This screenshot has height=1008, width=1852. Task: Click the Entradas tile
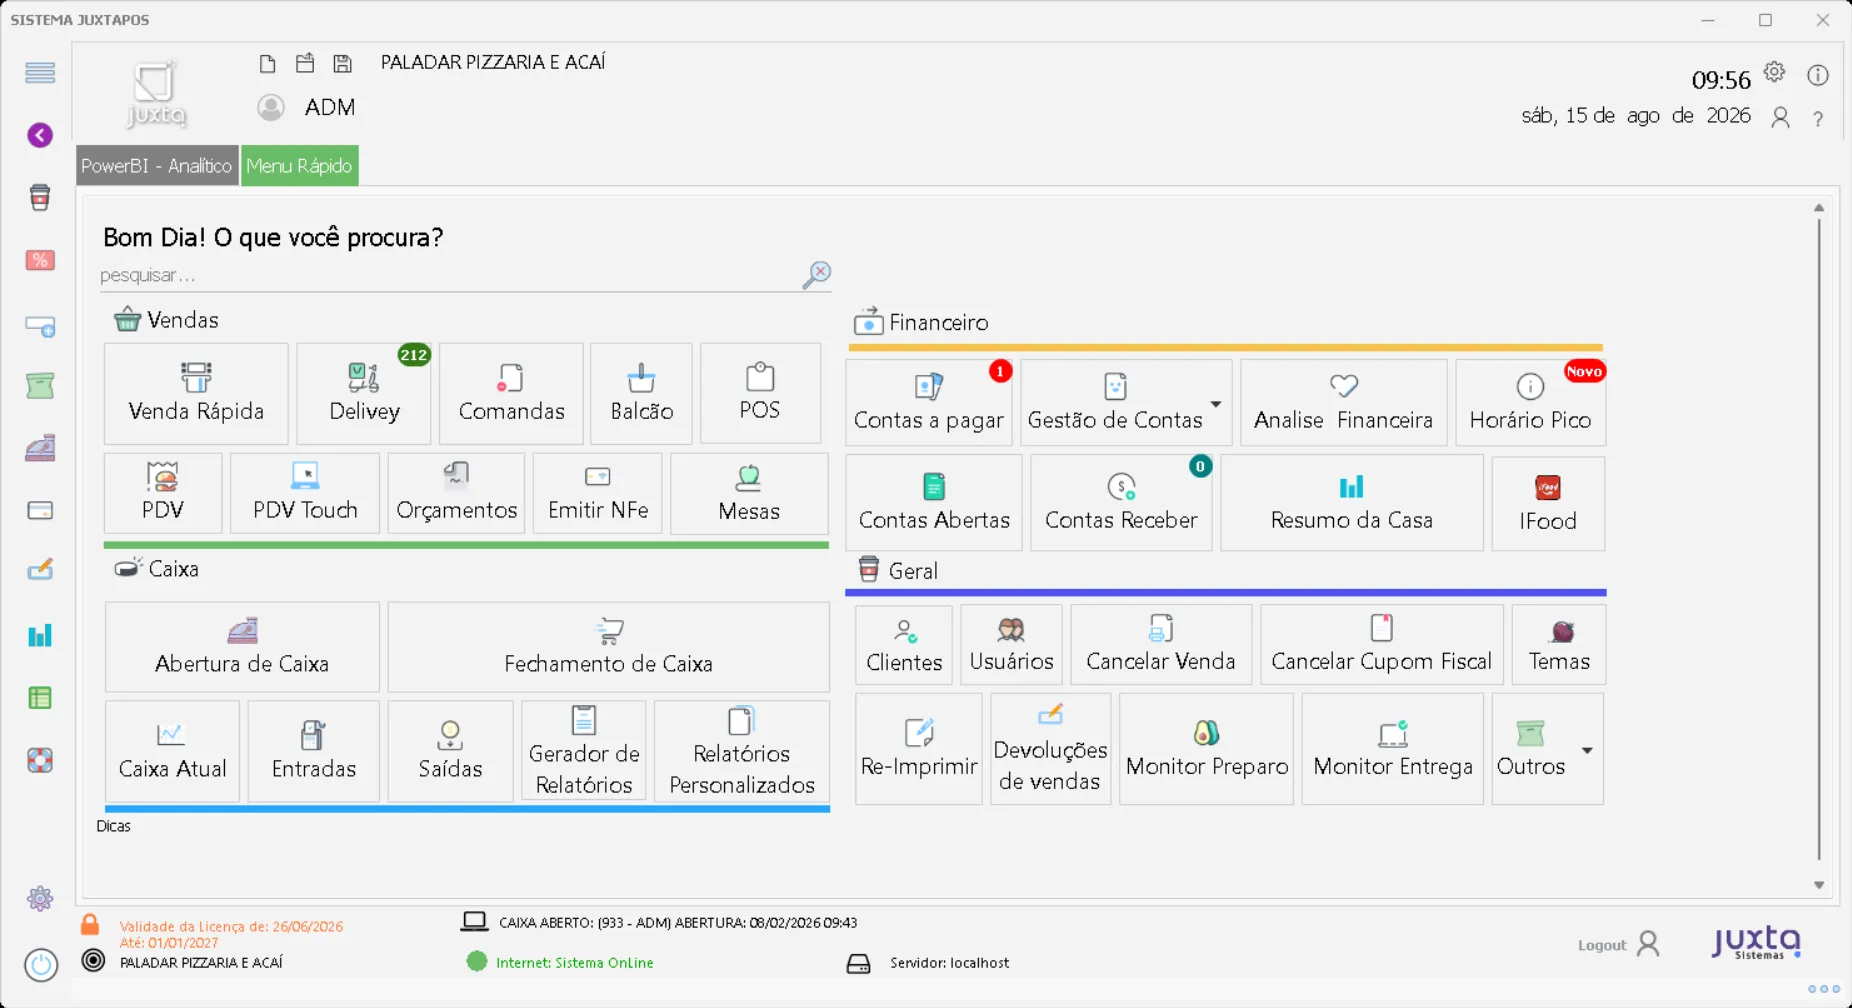(x=313, y=751)
